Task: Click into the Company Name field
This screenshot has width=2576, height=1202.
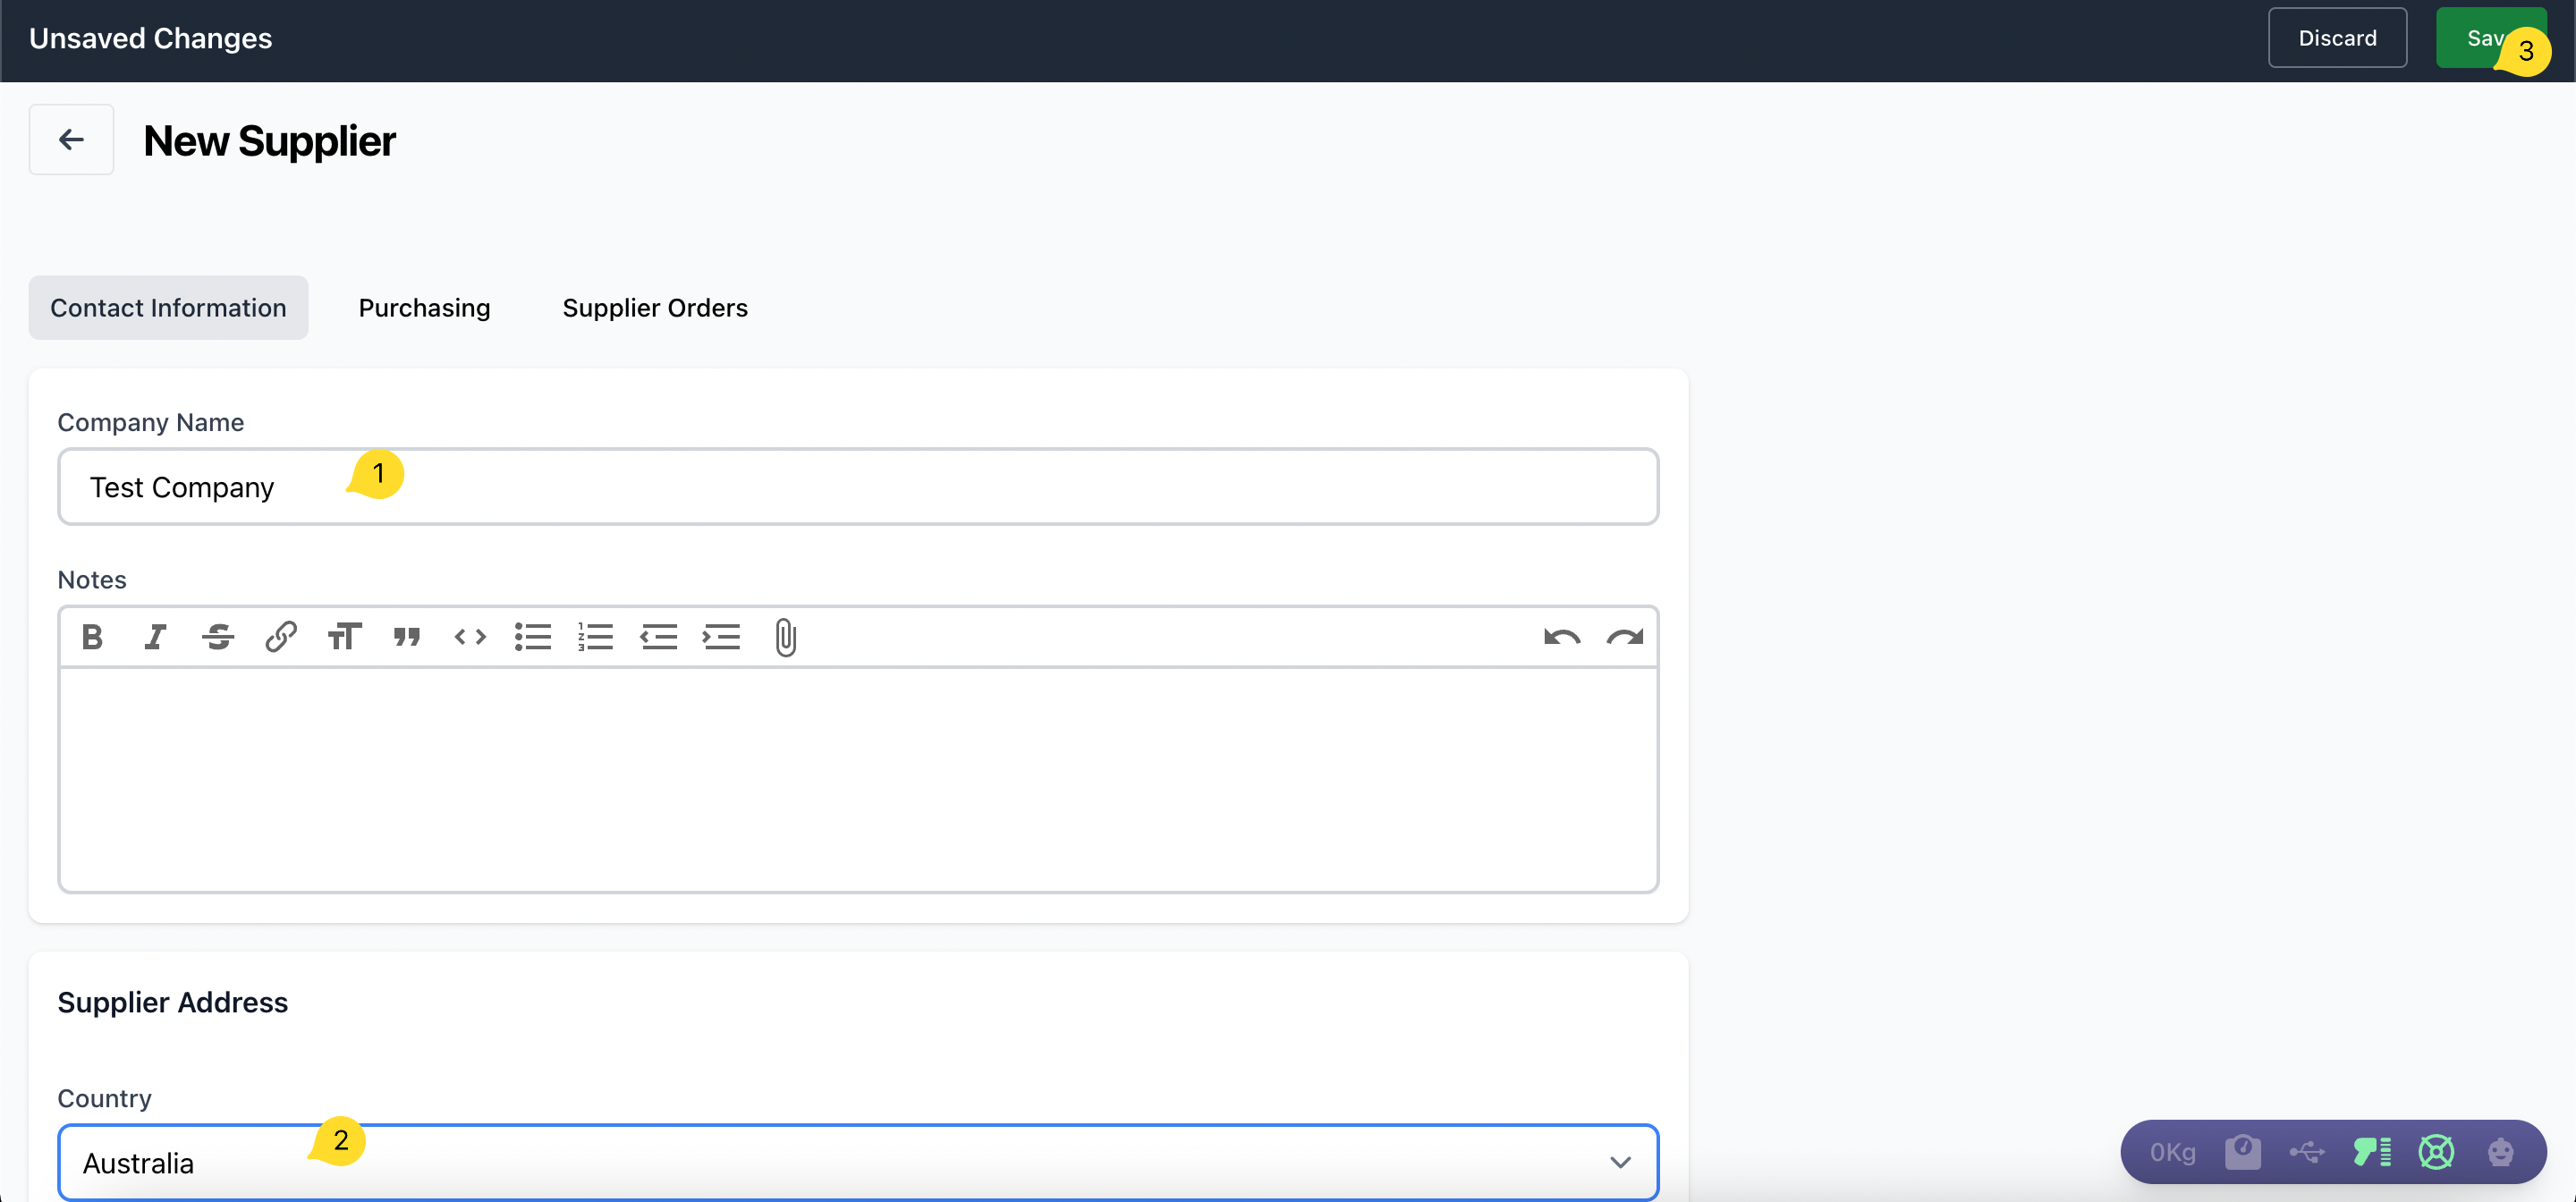Action: point(858,487)
